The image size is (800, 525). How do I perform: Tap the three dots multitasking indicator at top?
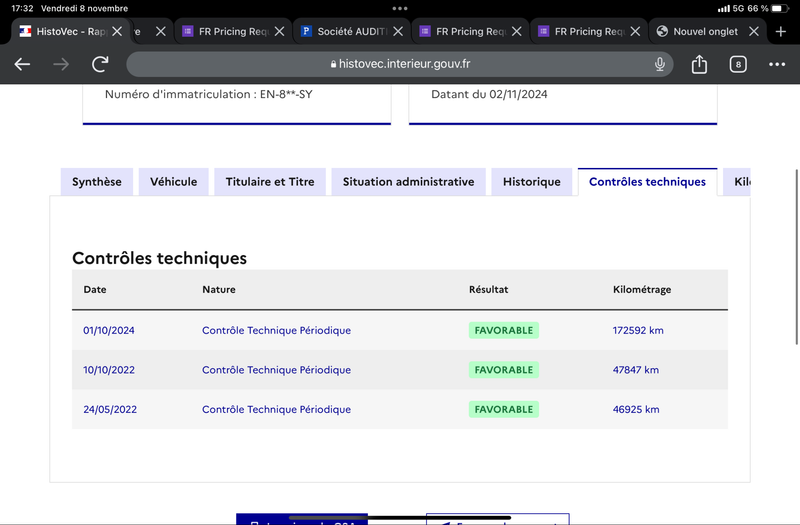pyautogui.click(x=400, y=8)
